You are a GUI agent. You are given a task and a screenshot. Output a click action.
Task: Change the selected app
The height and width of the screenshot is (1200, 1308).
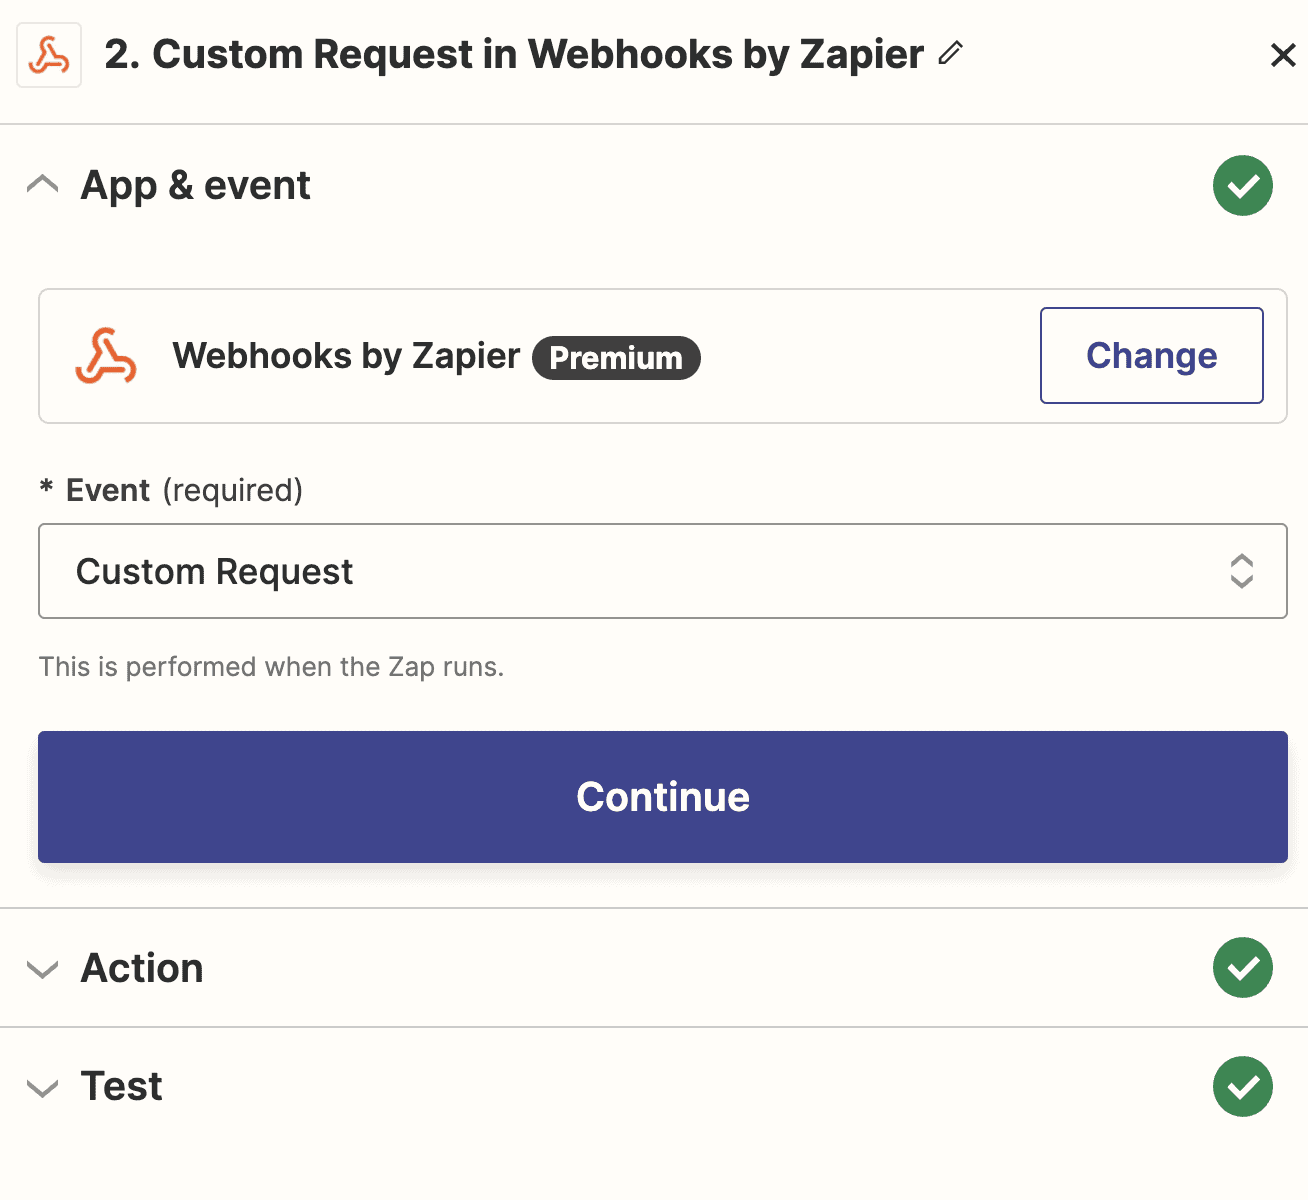[x=1152, y=356]
